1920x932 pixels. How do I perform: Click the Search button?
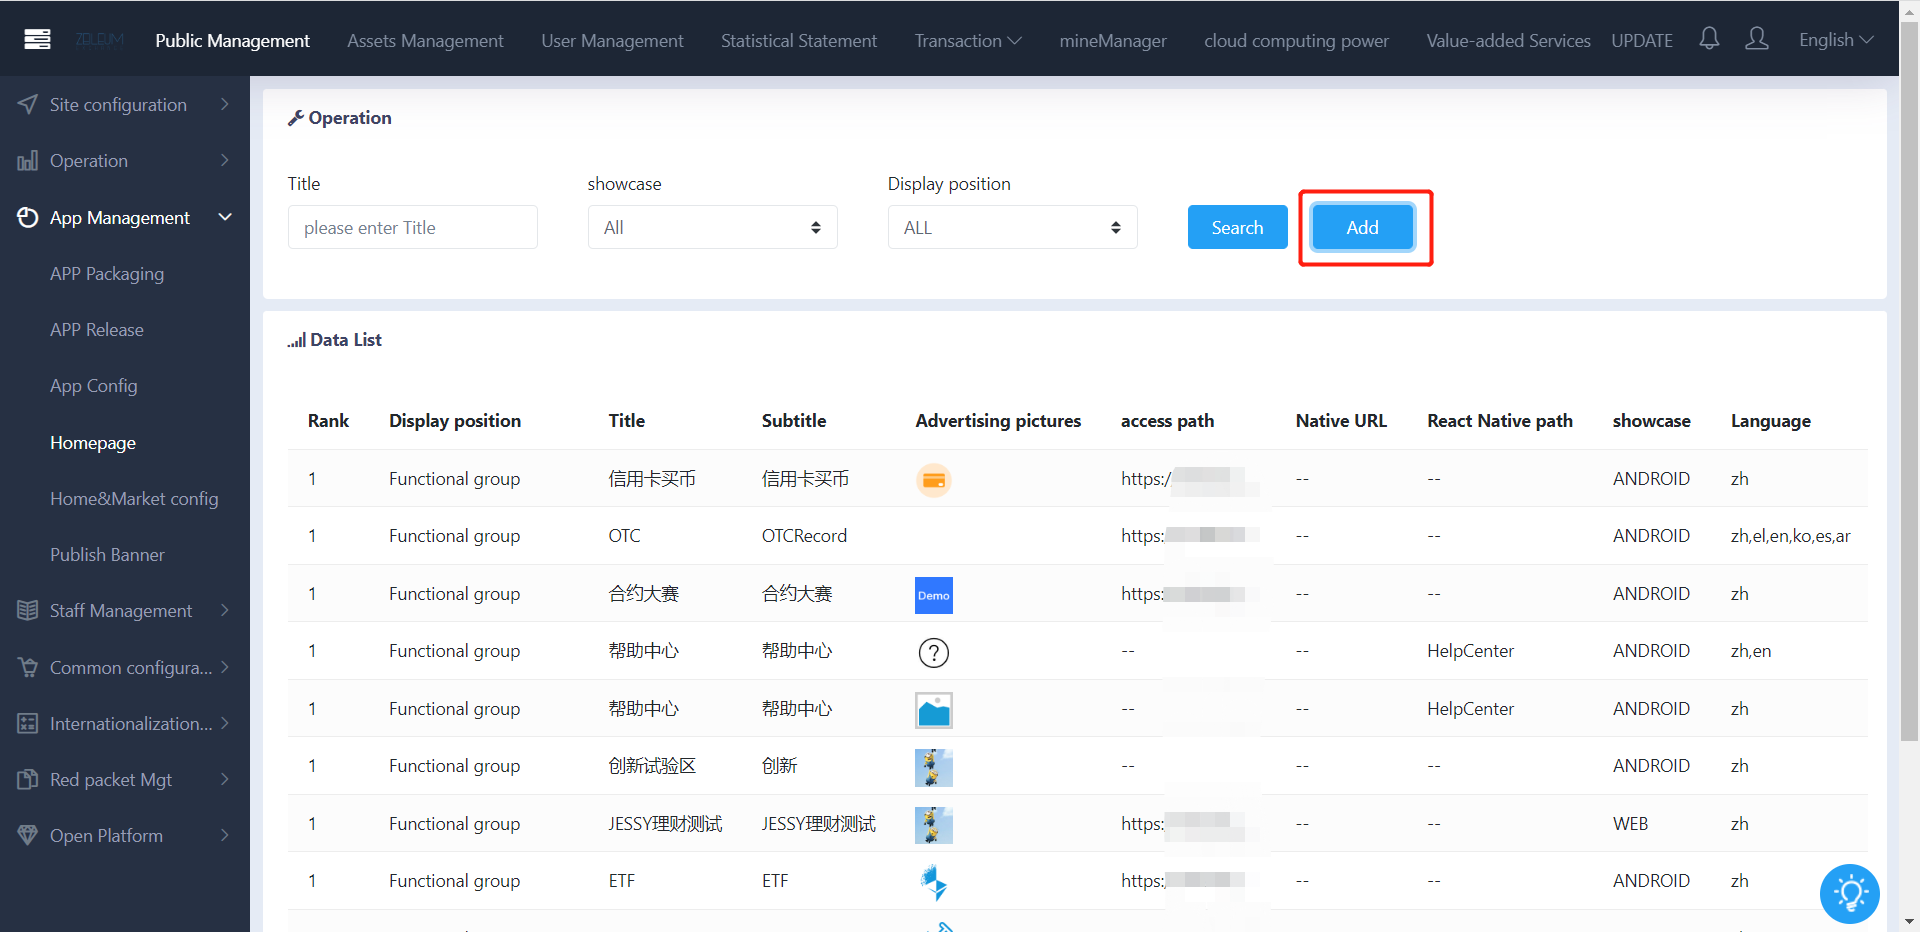1238,227
